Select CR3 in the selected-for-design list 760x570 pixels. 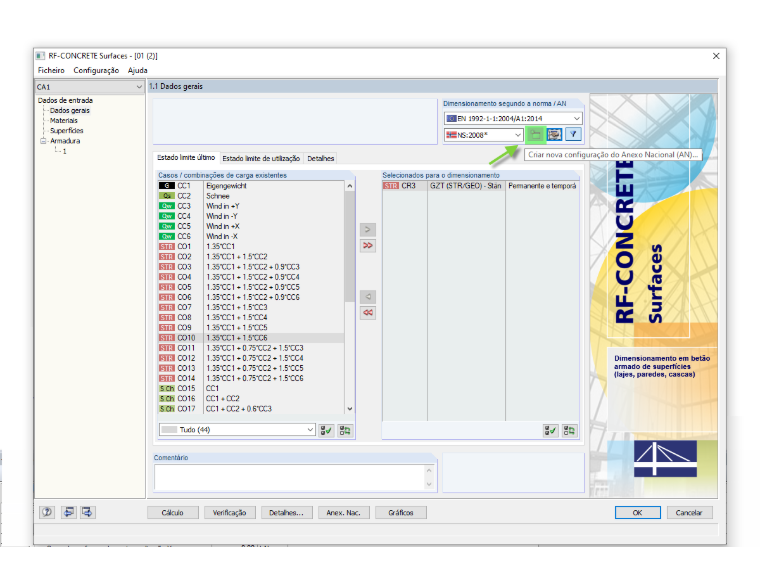tap(480, 186)
